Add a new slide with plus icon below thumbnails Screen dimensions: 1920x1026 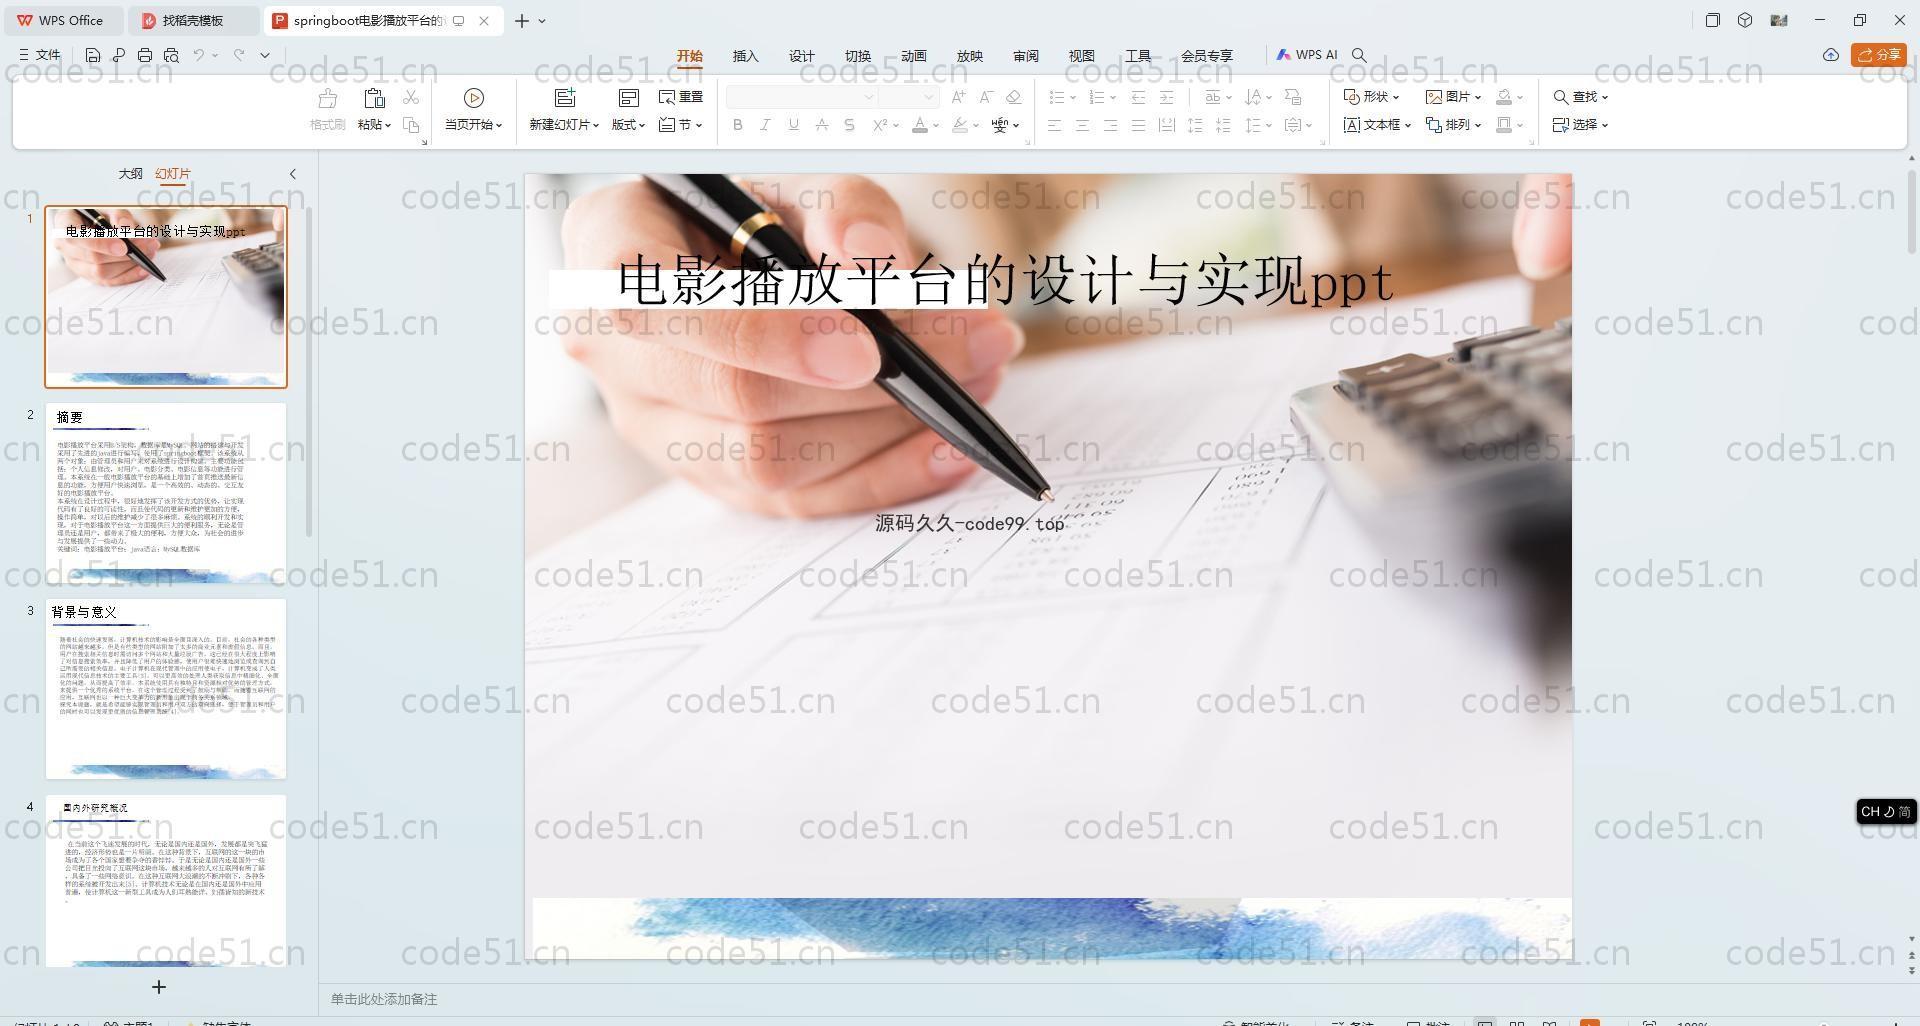(x=158, y=987)
